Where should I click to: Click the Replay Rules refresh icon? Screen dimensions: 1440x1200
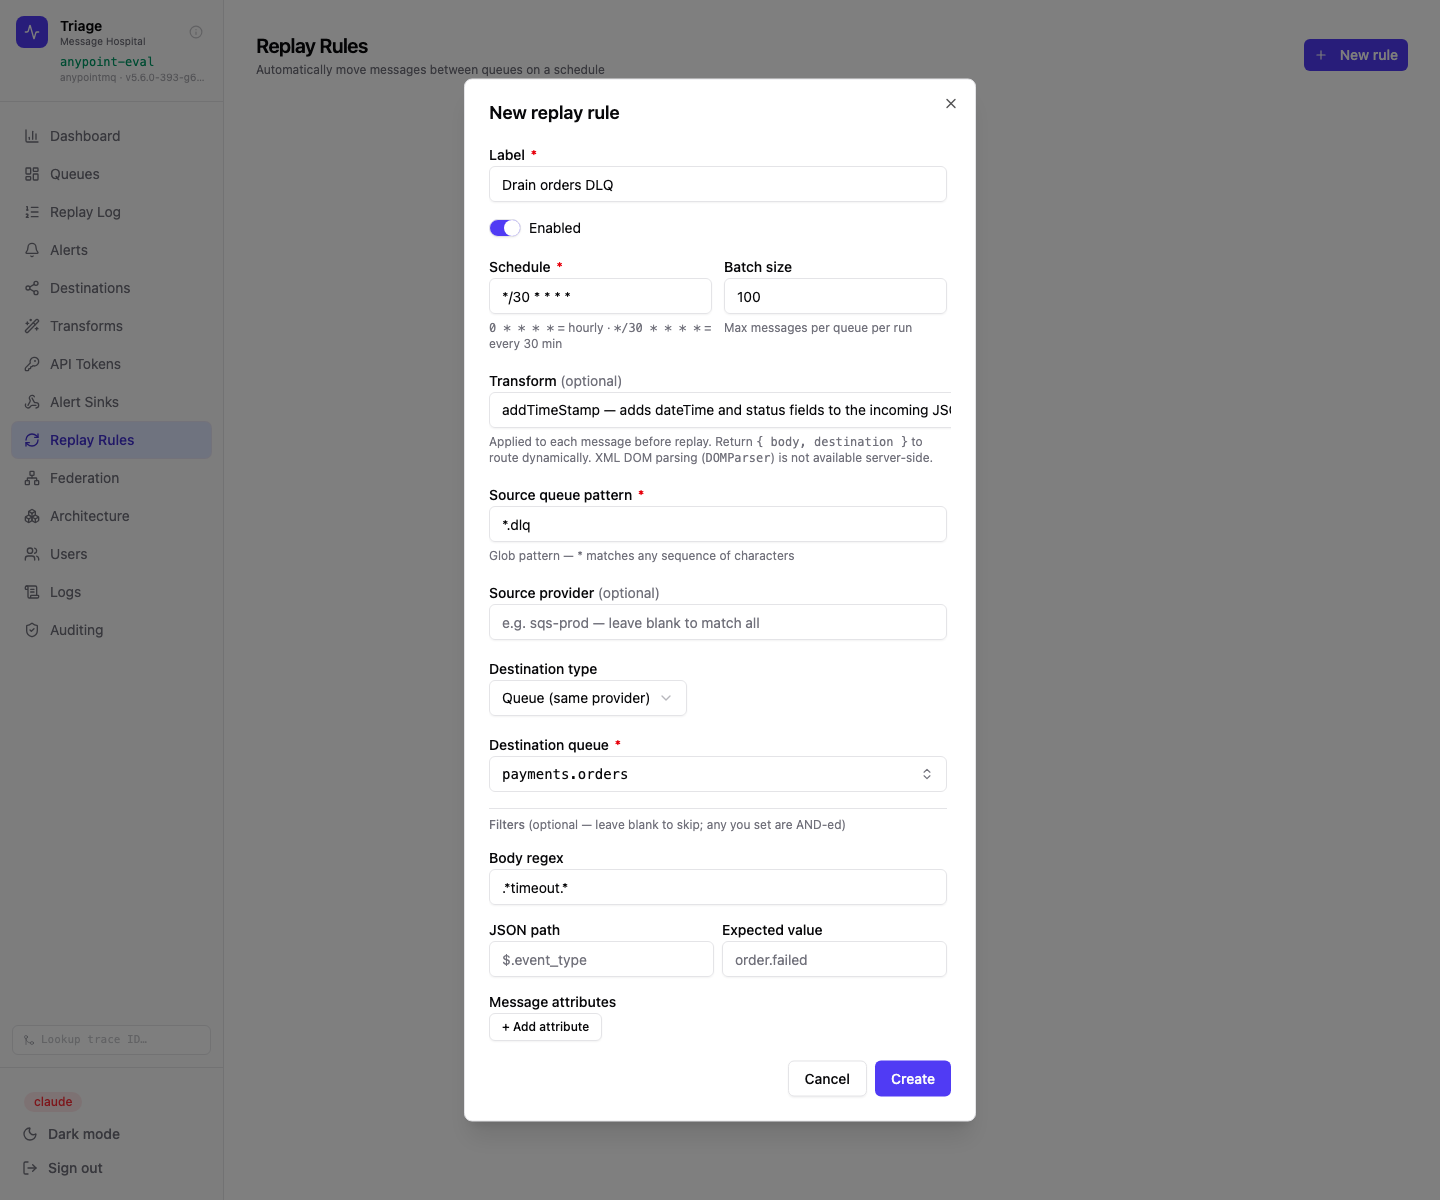(32, 440)
